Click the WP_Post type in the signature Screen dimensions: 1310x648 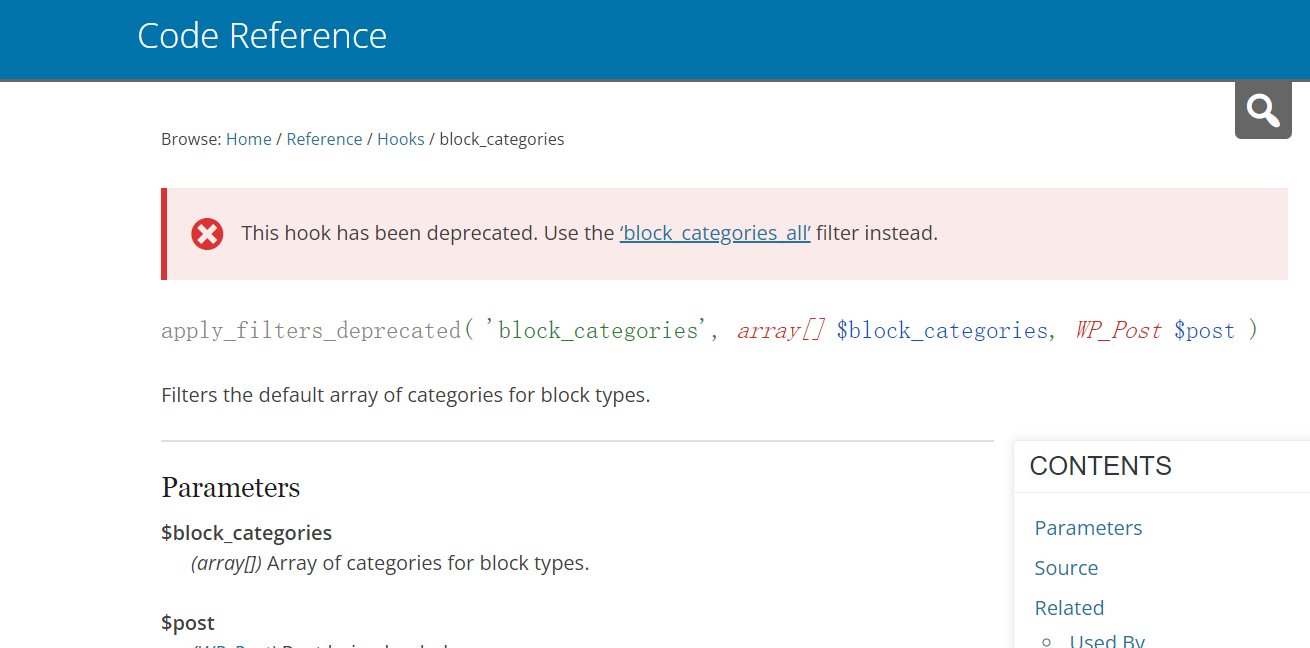point(1118,331)
